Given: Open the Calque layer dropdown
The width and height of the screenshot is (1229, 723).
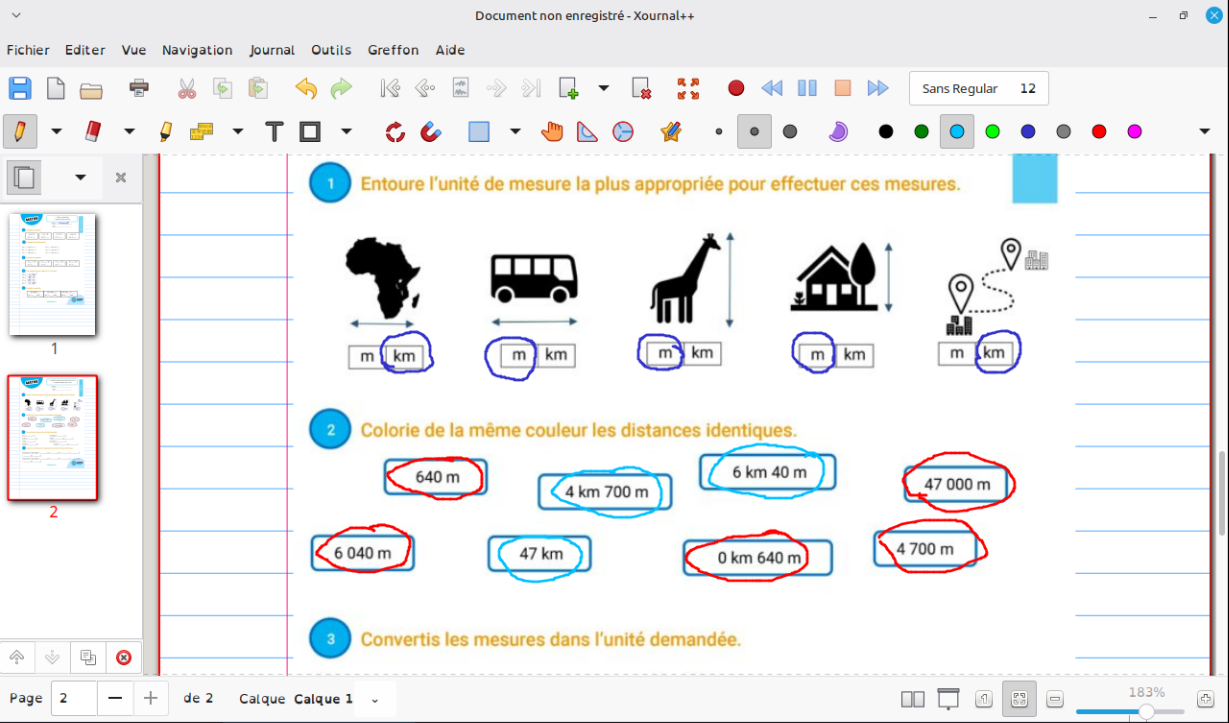Looking at the screenshot, I should [x=375, y=699].
